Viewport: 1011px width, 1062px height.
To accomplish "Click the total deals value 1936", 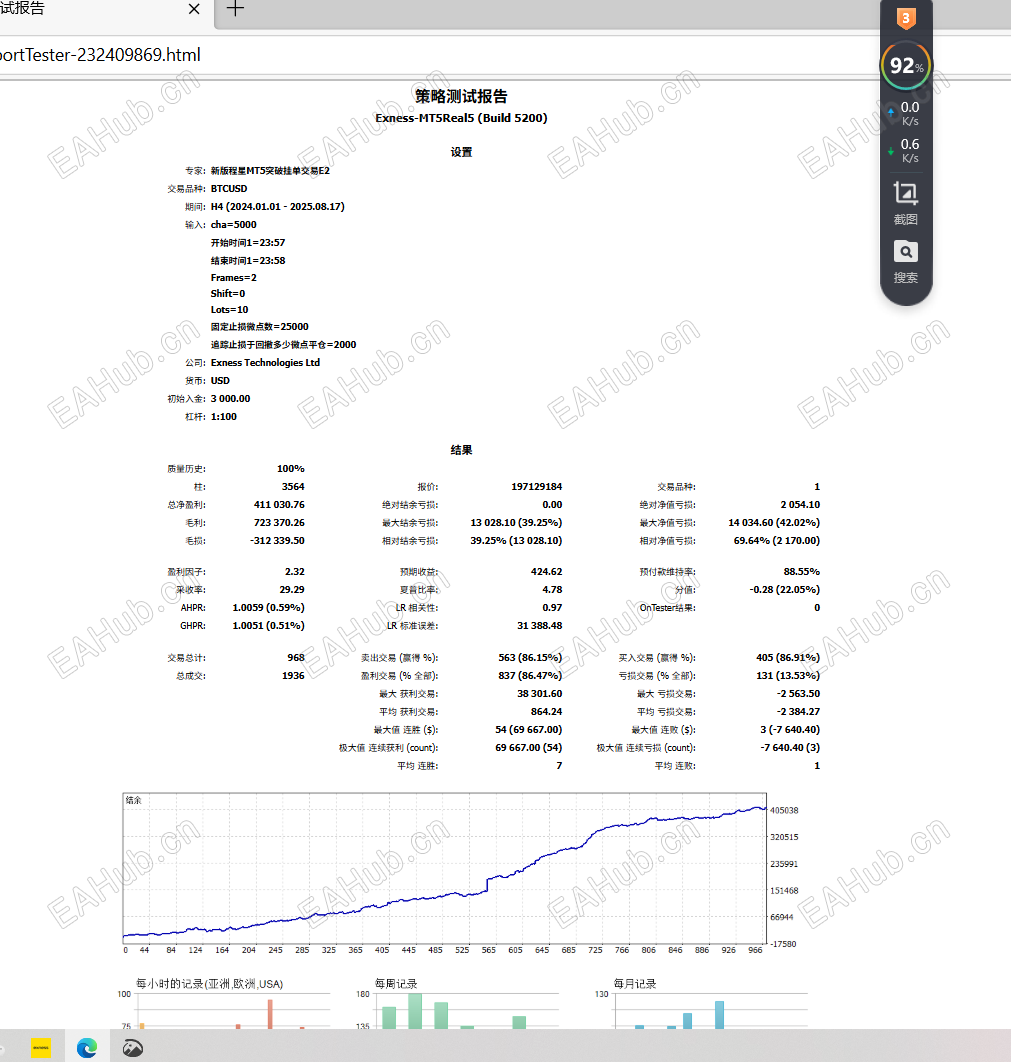I will click(293, 676).
